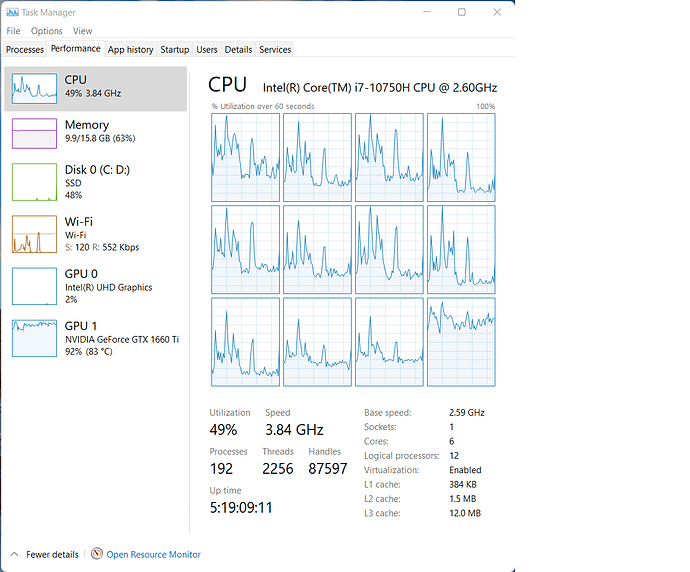
Task: Close the Task Manager window
Action: pyautogui.click(x=497, y=12)
